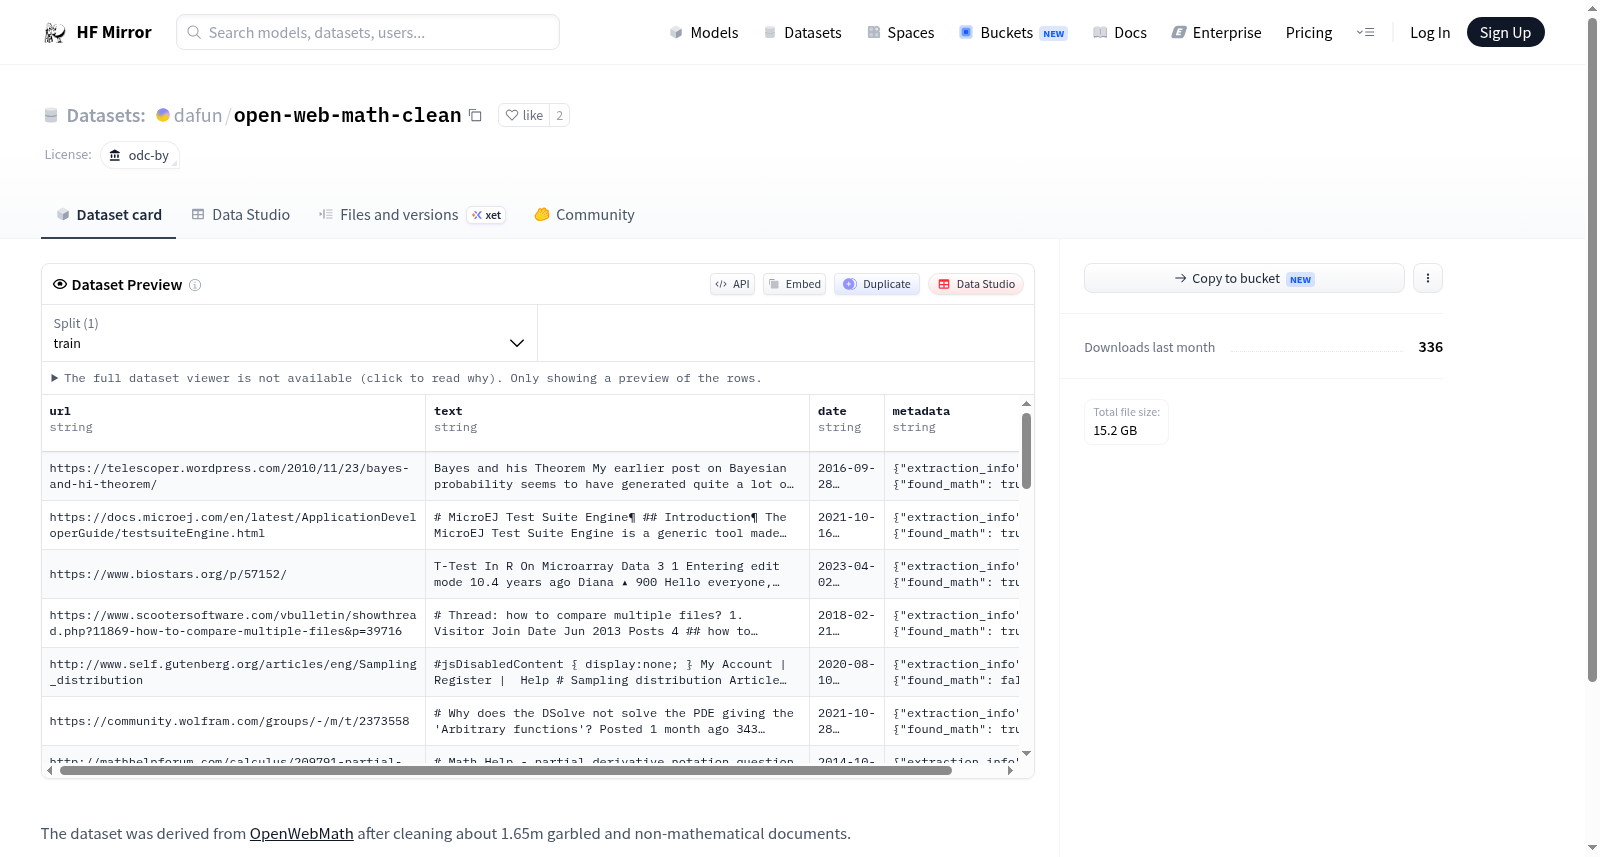Screen dimensions: 1600x857
Task: Select the biostars.org url cell
Action: pos(233,574)
